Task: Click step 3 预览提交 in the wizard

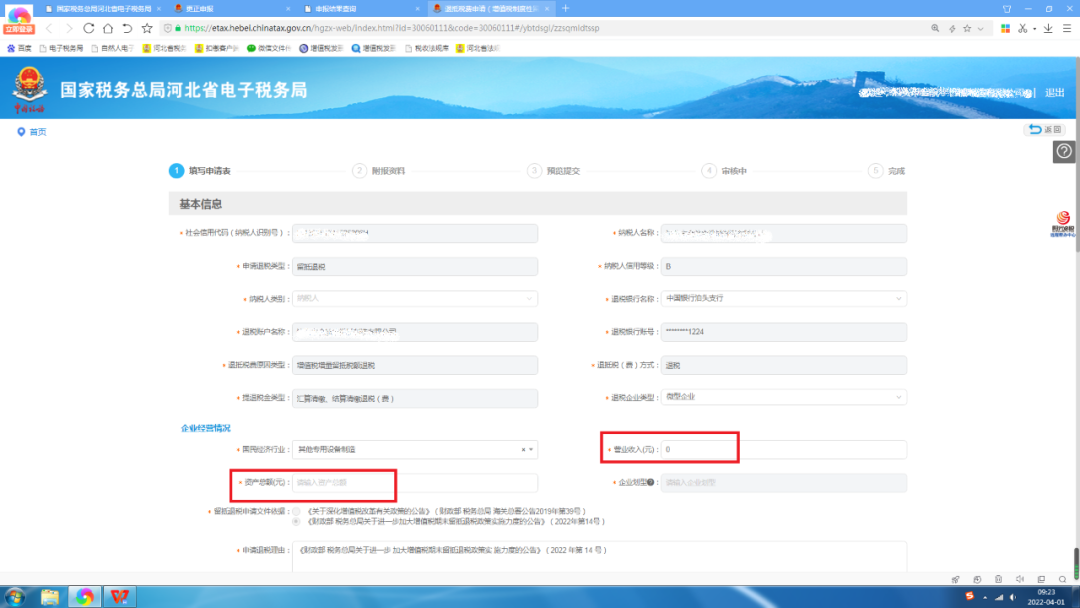Action: click(554, 171)
